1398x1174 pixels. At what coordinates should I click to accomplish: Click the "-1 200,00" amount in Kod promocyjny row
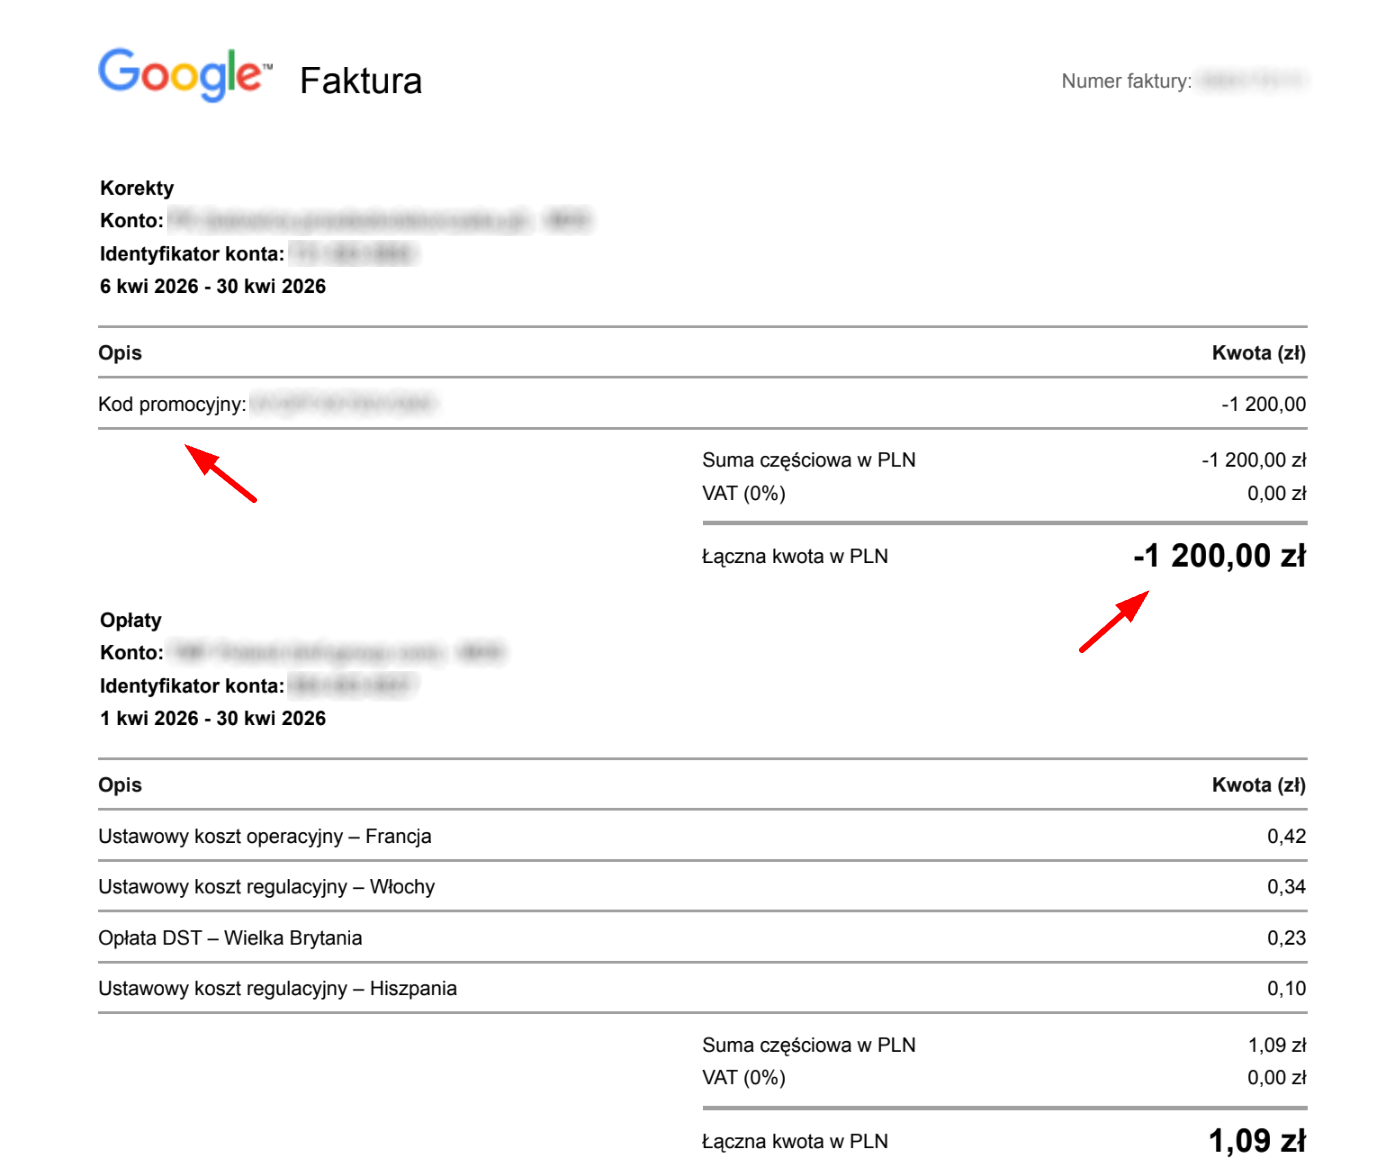[1263, 404]
